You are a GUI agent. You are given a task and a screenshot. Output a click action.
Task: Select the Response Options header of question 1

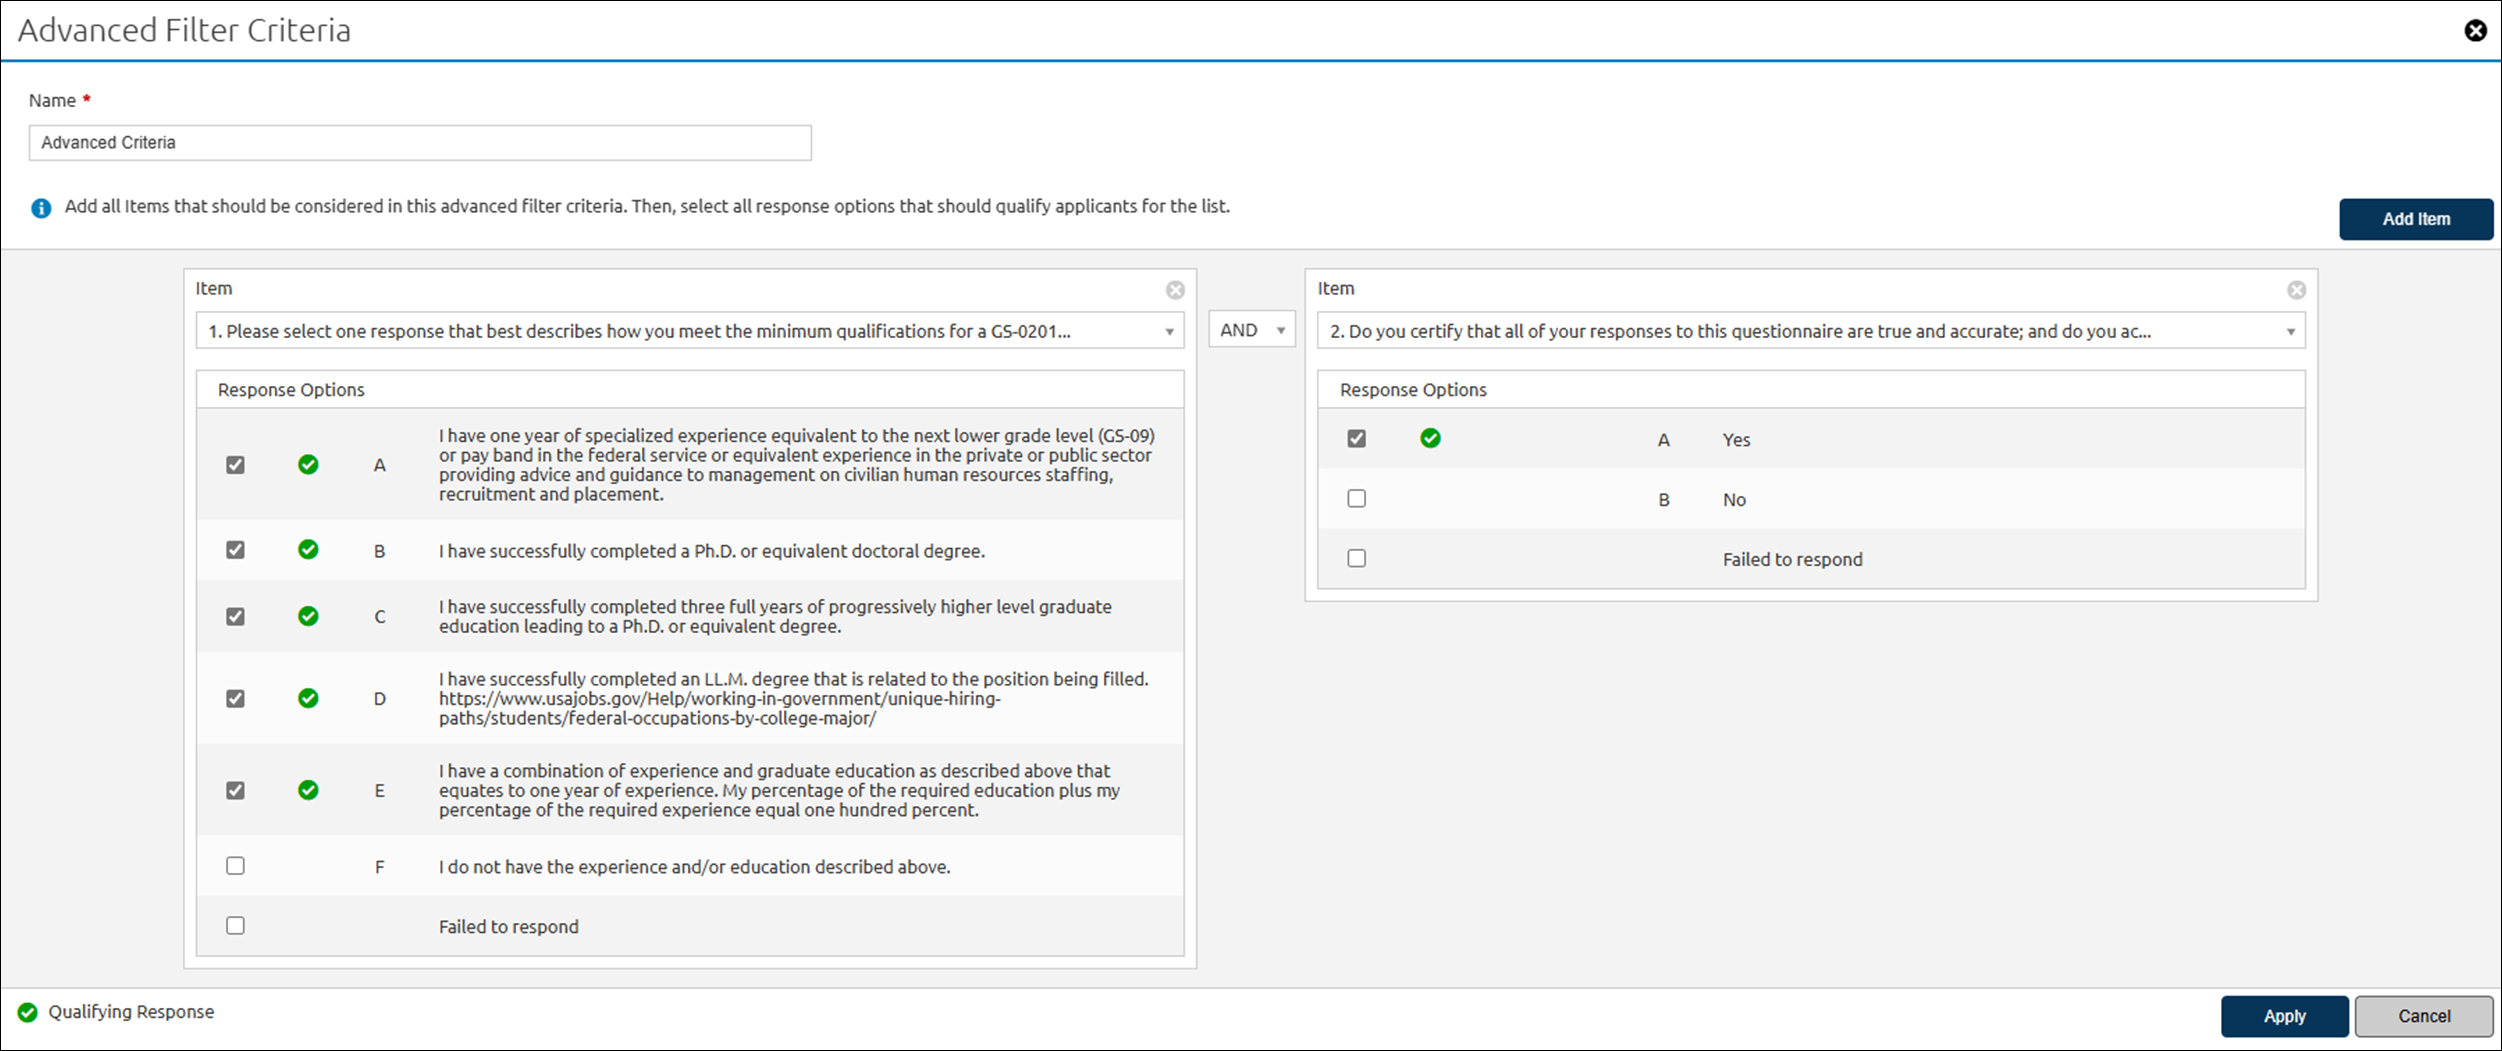click(291, 389)
